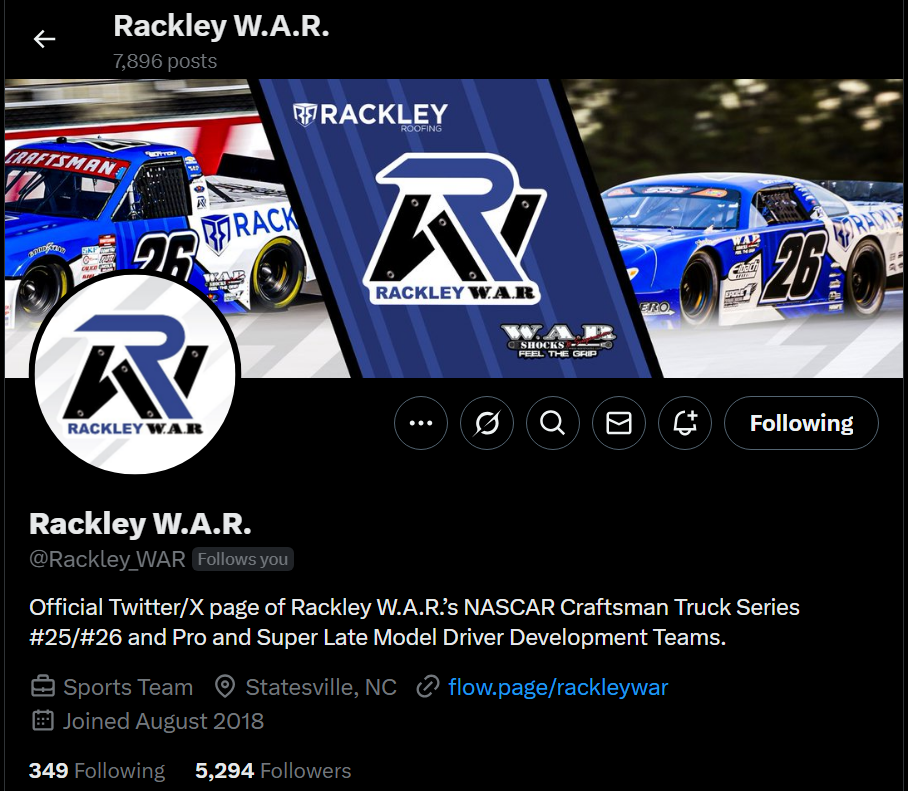The image size is (908, 791).
Task: Open the three-dots more options menu
Action: [421, 423]
